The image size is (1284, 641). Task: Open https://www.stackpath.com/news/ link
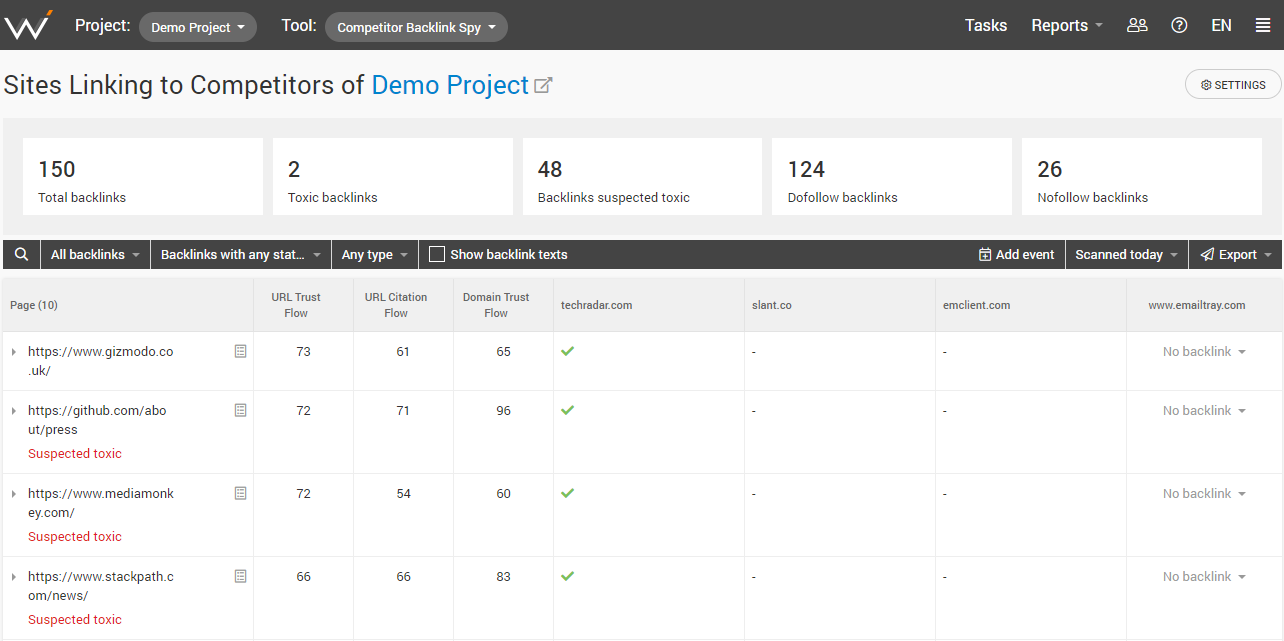coord(101,586)
